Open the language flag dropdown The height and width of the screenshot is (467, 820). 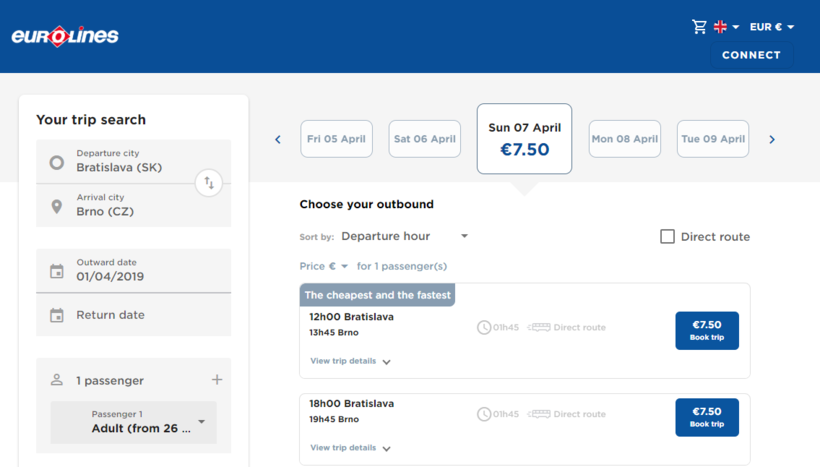tap(726, 27)
